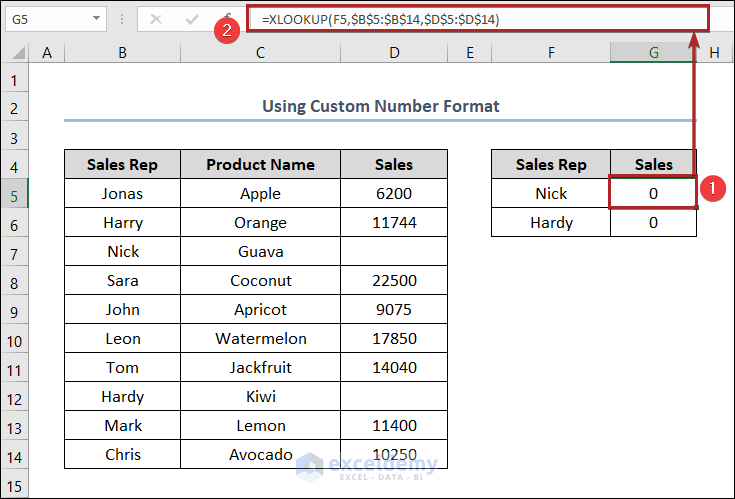Select Hardy's sales result cell in column G
Image resolution: width=735 pixels, height=499 pixels.
pos(653,222)
